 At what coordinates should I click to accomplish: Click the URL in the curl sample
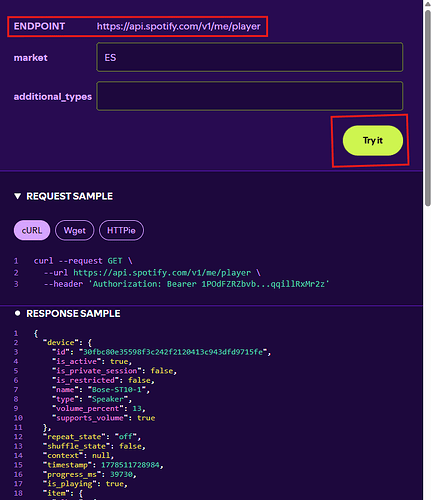[x=162, y=273]
